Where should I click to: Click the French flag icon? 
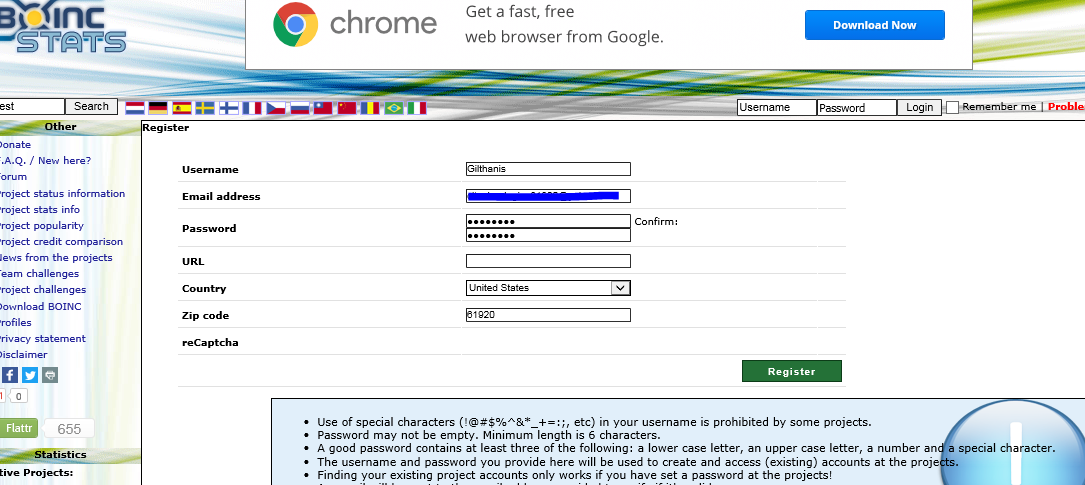(x=252, y=107)
